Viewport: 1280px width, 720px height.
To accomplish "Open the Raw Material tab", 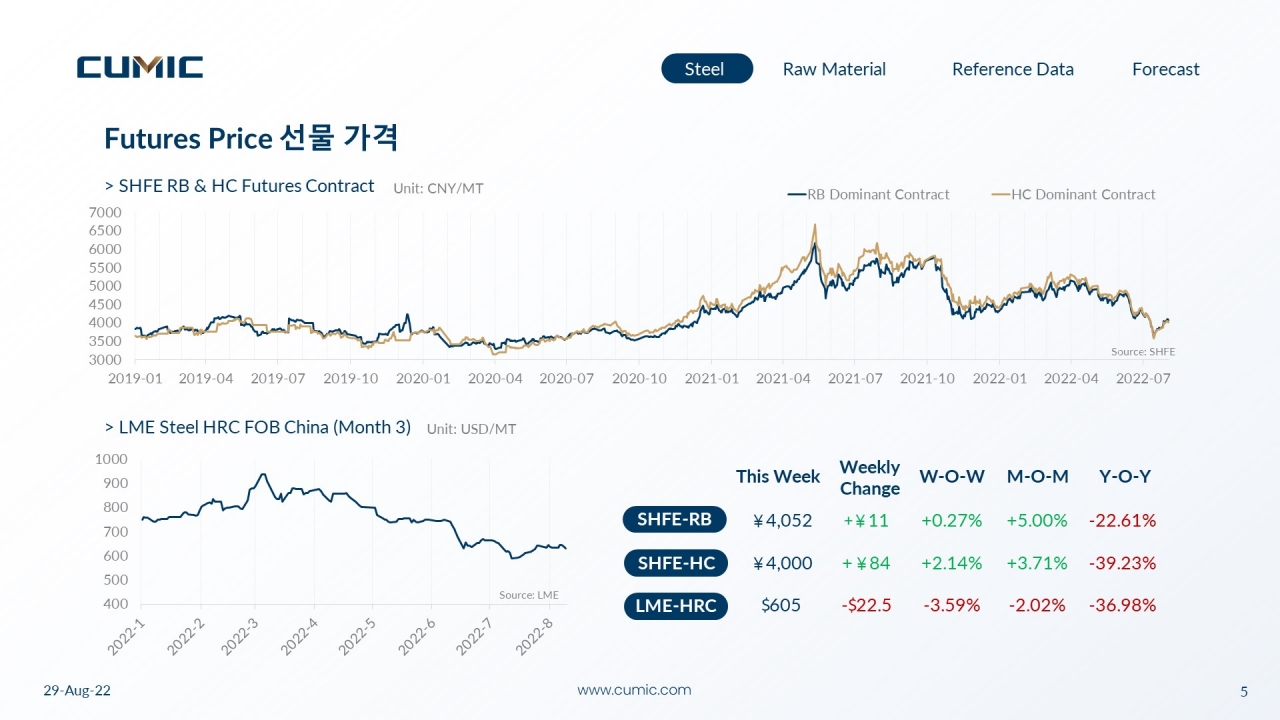I will pyautogui.click(x=834, y=69).
